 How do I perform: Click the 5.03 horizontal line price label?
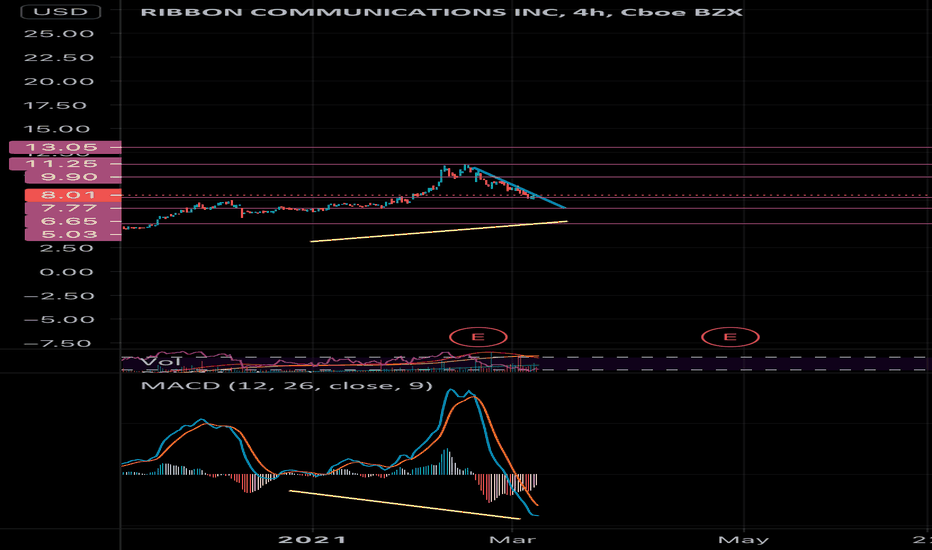coord(73,234)
